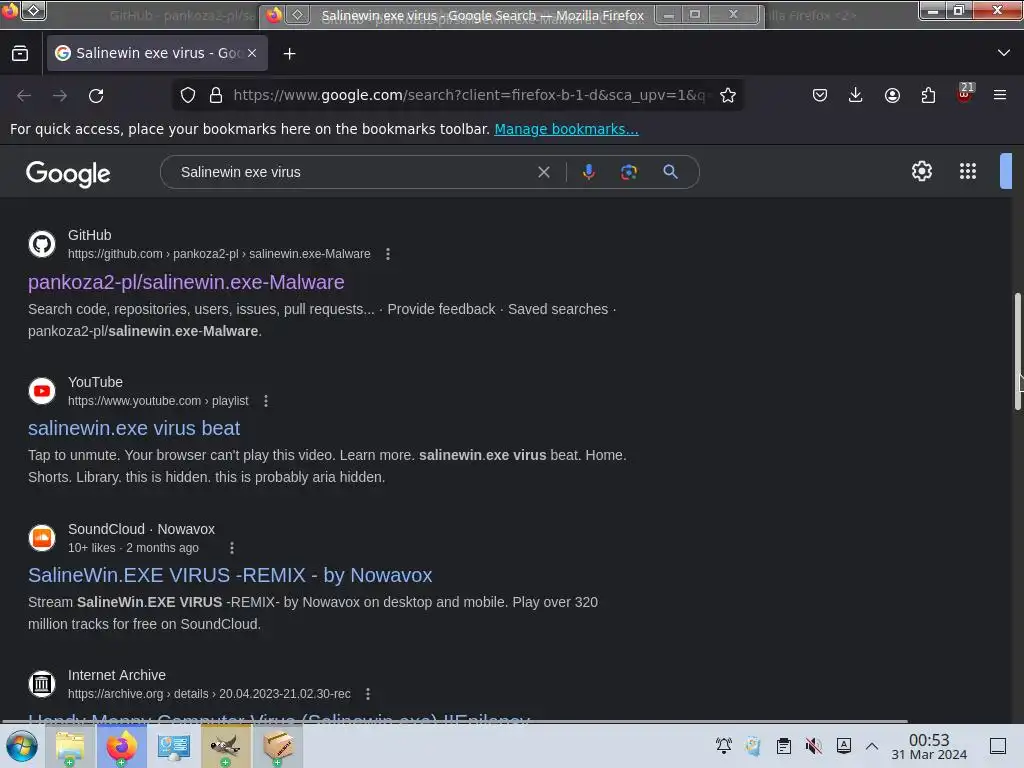Open new browser tab
The image size is (1024, 768).
(x=289, y=54)
